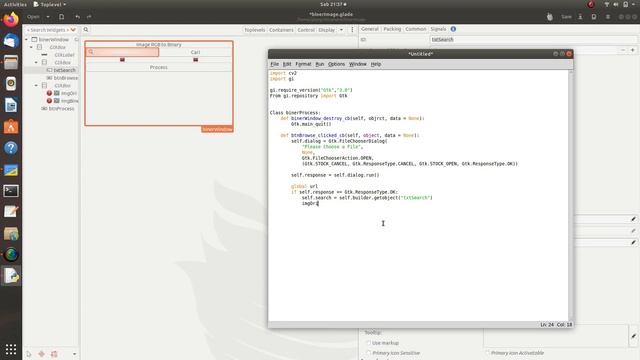Screen dimensions: 640x360
Task: Redo action in Glade header
Action: (x=89, y=17)
